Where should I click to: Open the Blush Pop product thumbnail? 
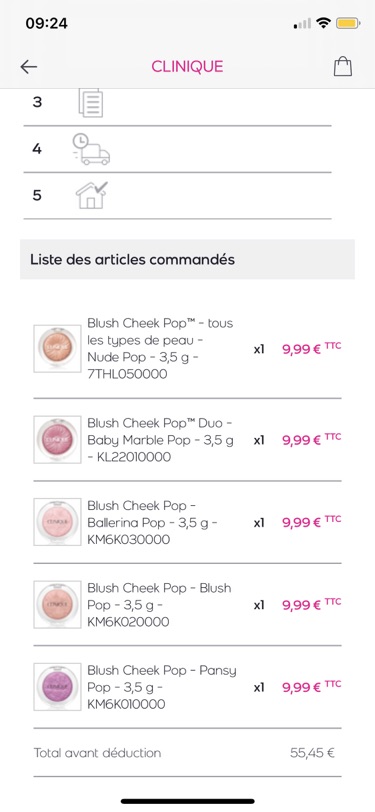tap(57, 604)
